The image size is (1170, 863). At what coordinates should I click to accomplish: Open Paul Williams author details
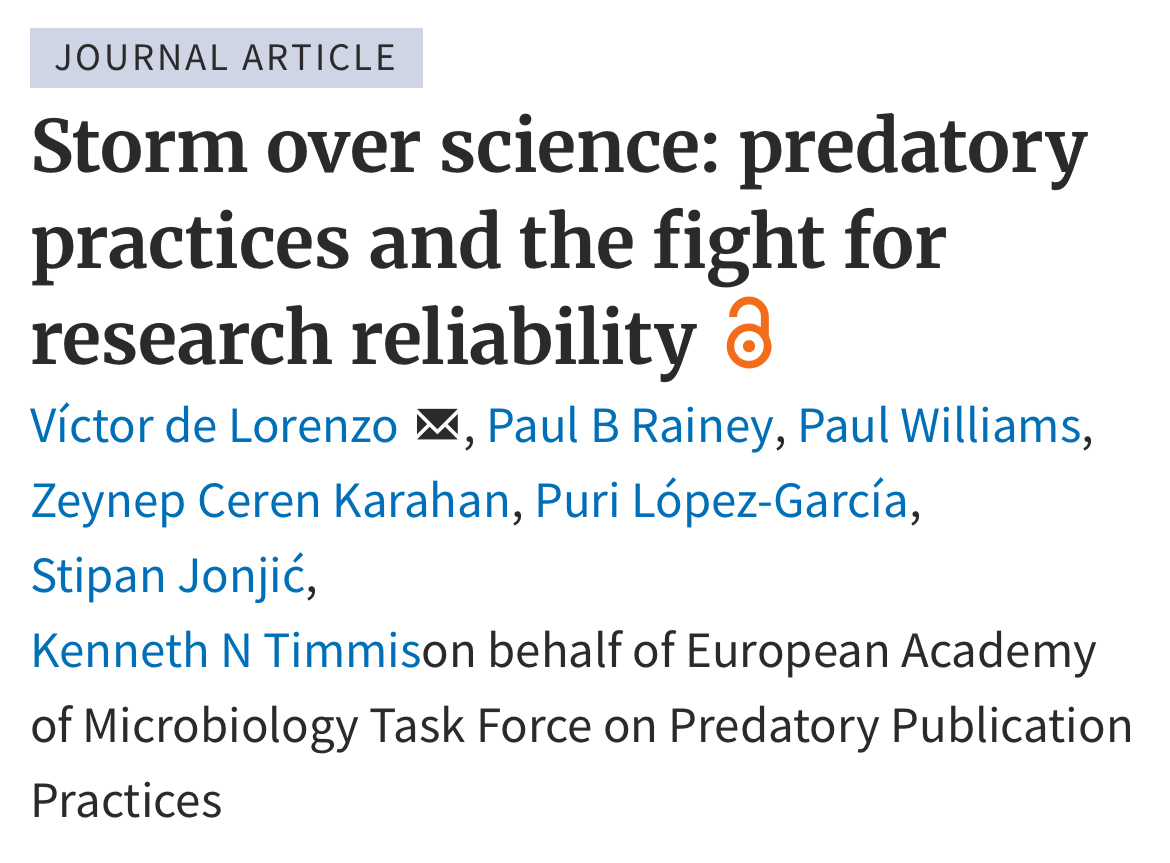tap(940, 427)
